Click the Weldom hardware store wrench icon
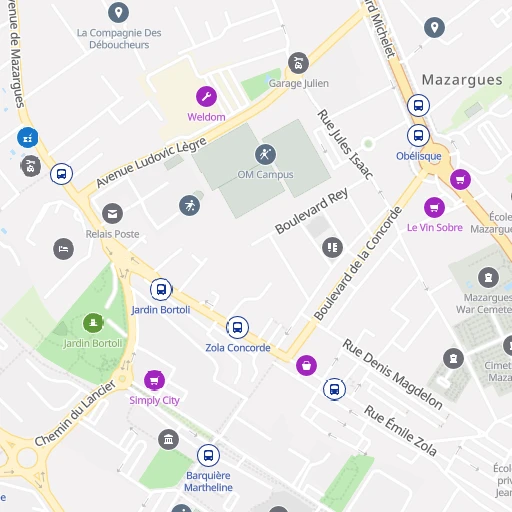 [x=206, y=97]
